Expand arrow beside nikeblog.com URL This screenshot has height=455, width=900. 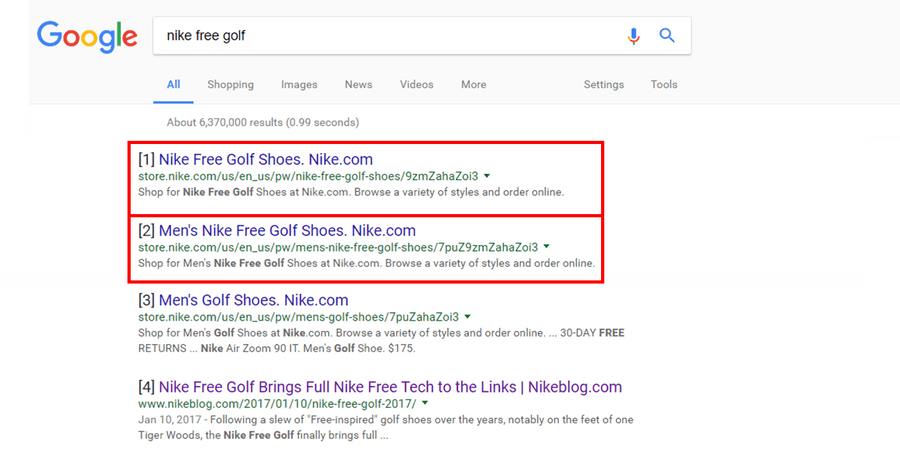pyautogui.click(x=425, y=403)
